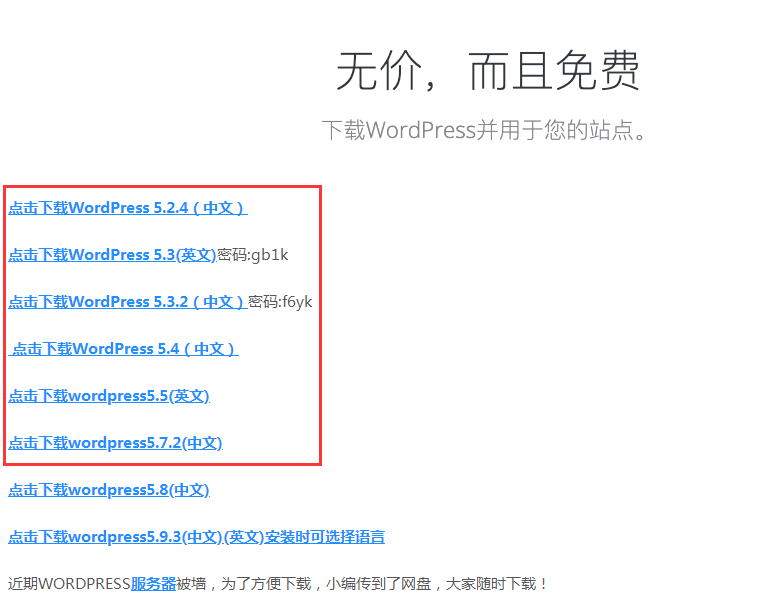Open the wordpress5.8 (中文) download link
This screenshot has width=758, height=603.
point(109,490)
